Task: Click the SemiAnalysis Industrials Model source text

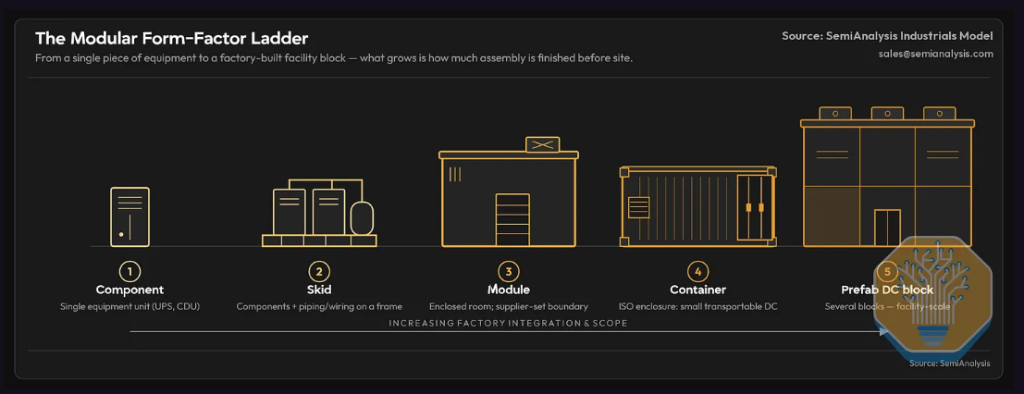Action: point(888,35)
